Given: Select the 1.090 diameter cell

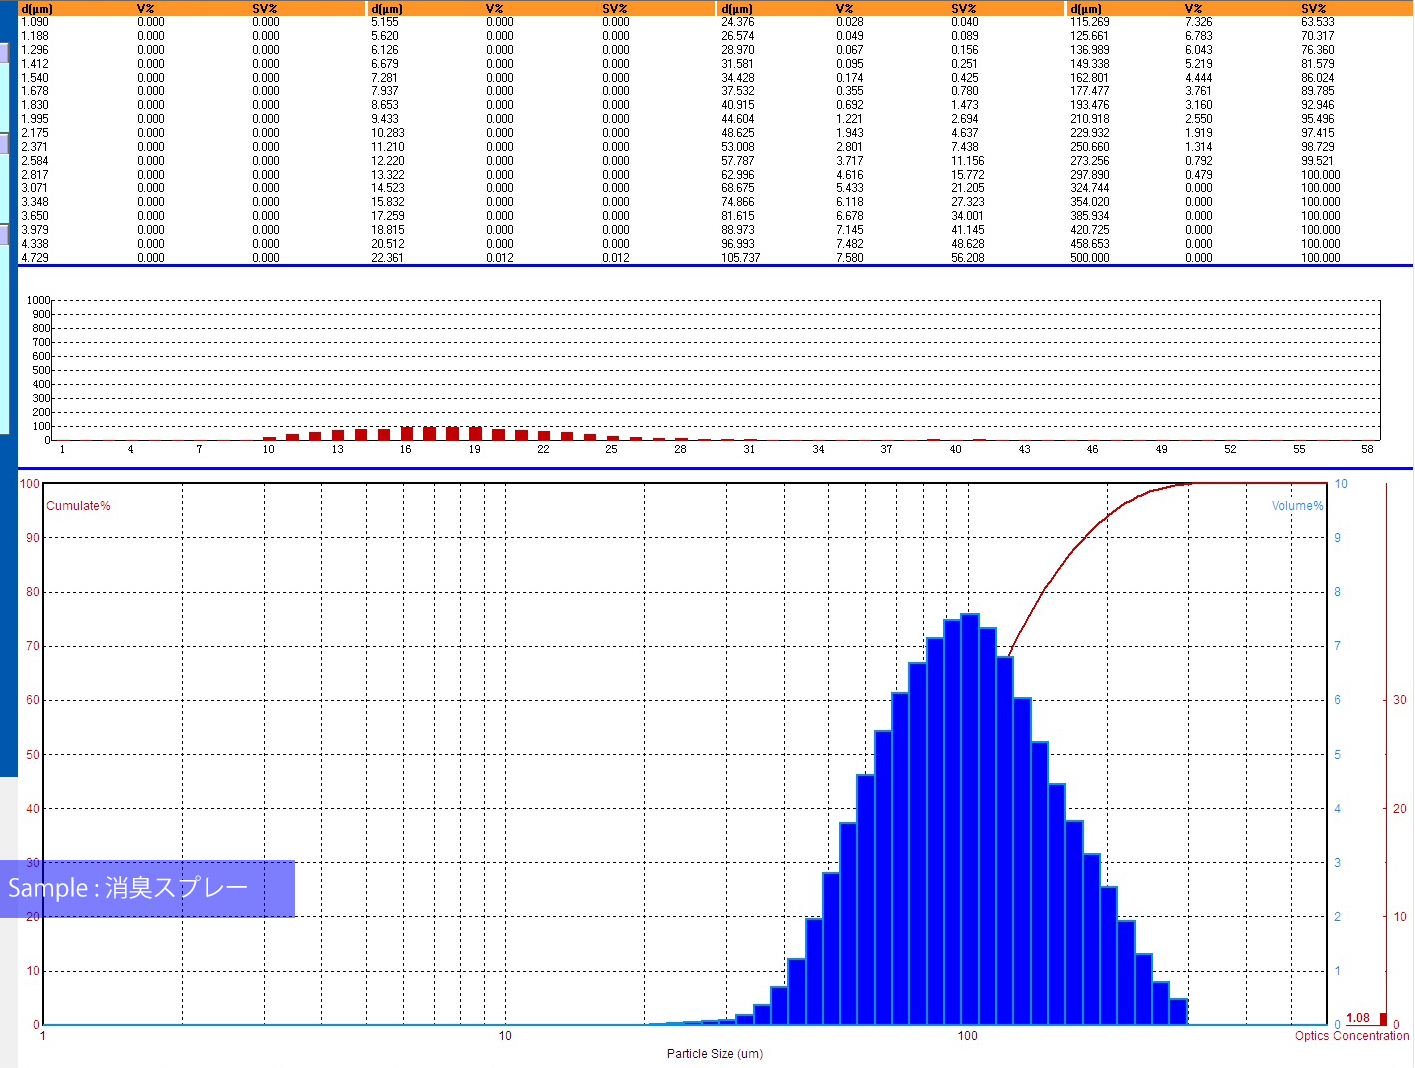Looking at the screenshot, I should [35, 22].
